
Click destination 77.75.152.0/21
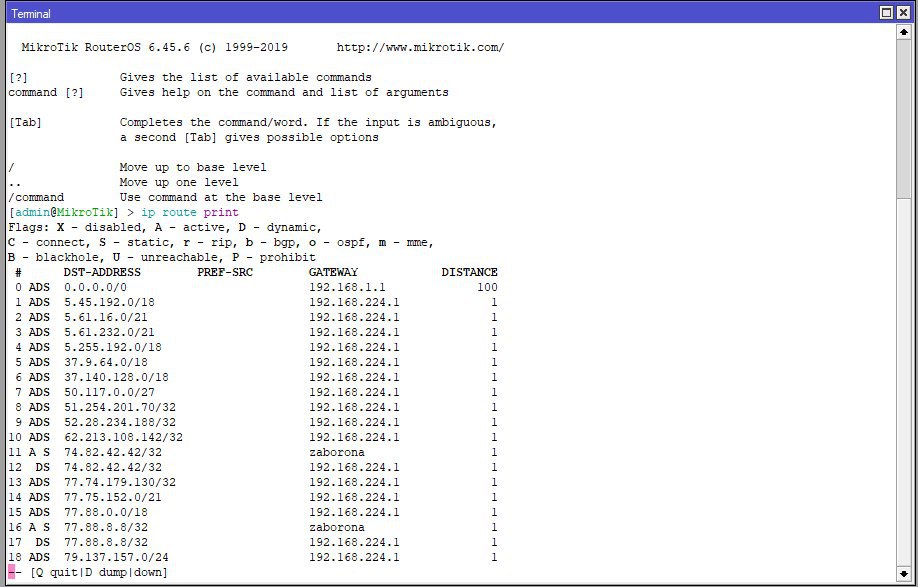(112, 497)
